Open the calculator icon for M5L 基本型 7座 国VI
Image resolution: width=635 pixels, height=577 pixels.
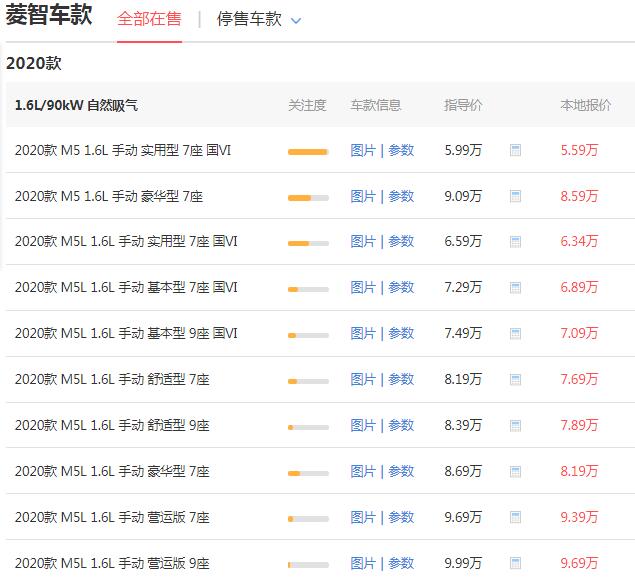click(x=515, y=288)
